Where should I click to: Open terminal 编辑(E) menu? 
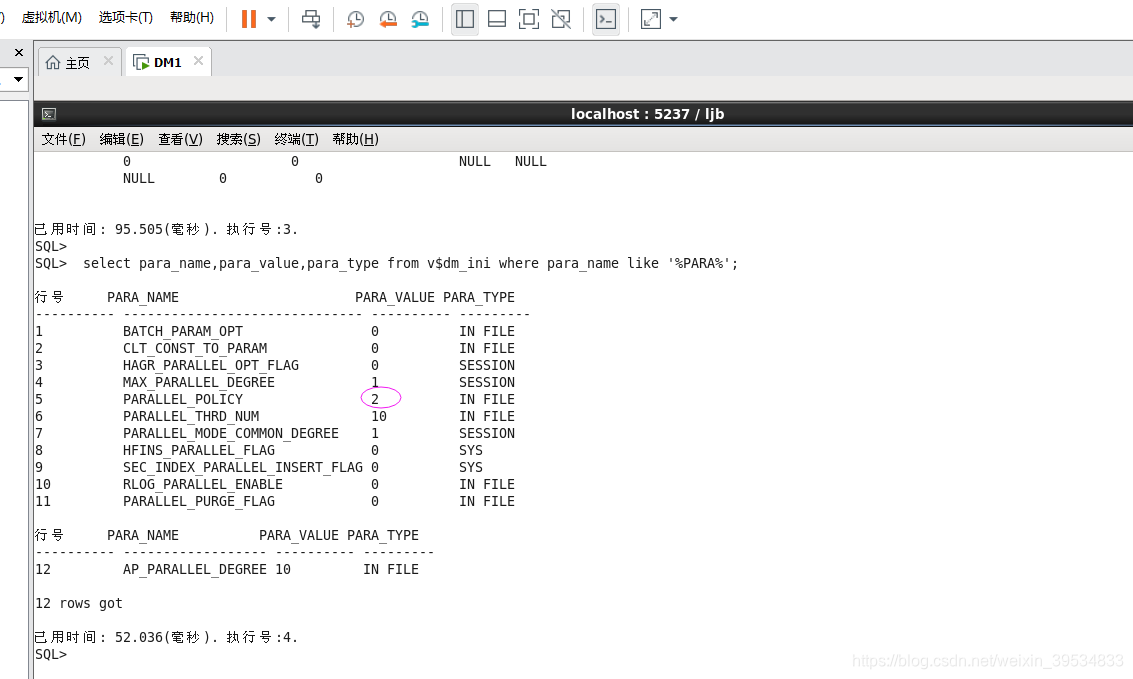121,139
